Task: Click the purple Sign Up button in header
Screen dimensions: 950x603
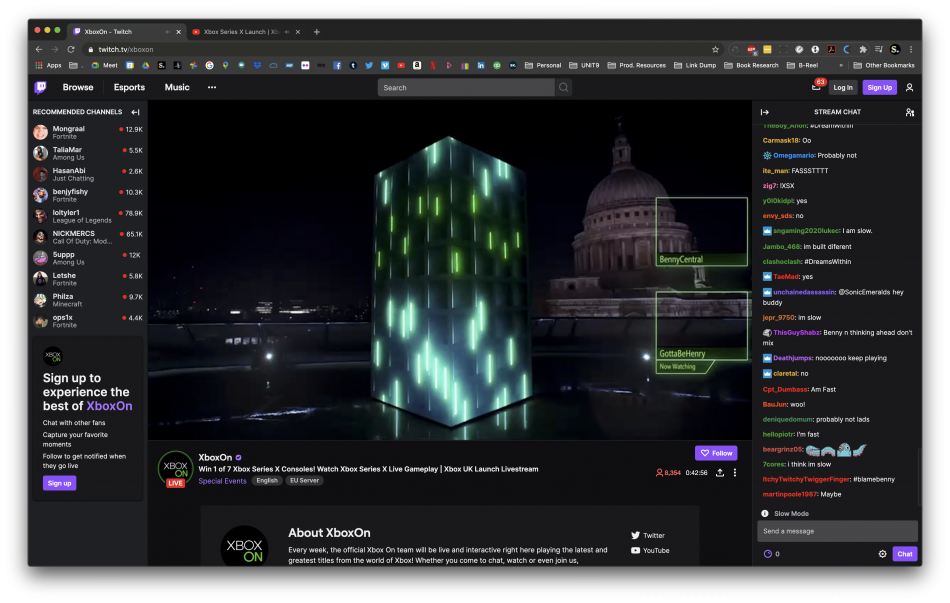Action: pyautogui.click(x=879, y=87)
